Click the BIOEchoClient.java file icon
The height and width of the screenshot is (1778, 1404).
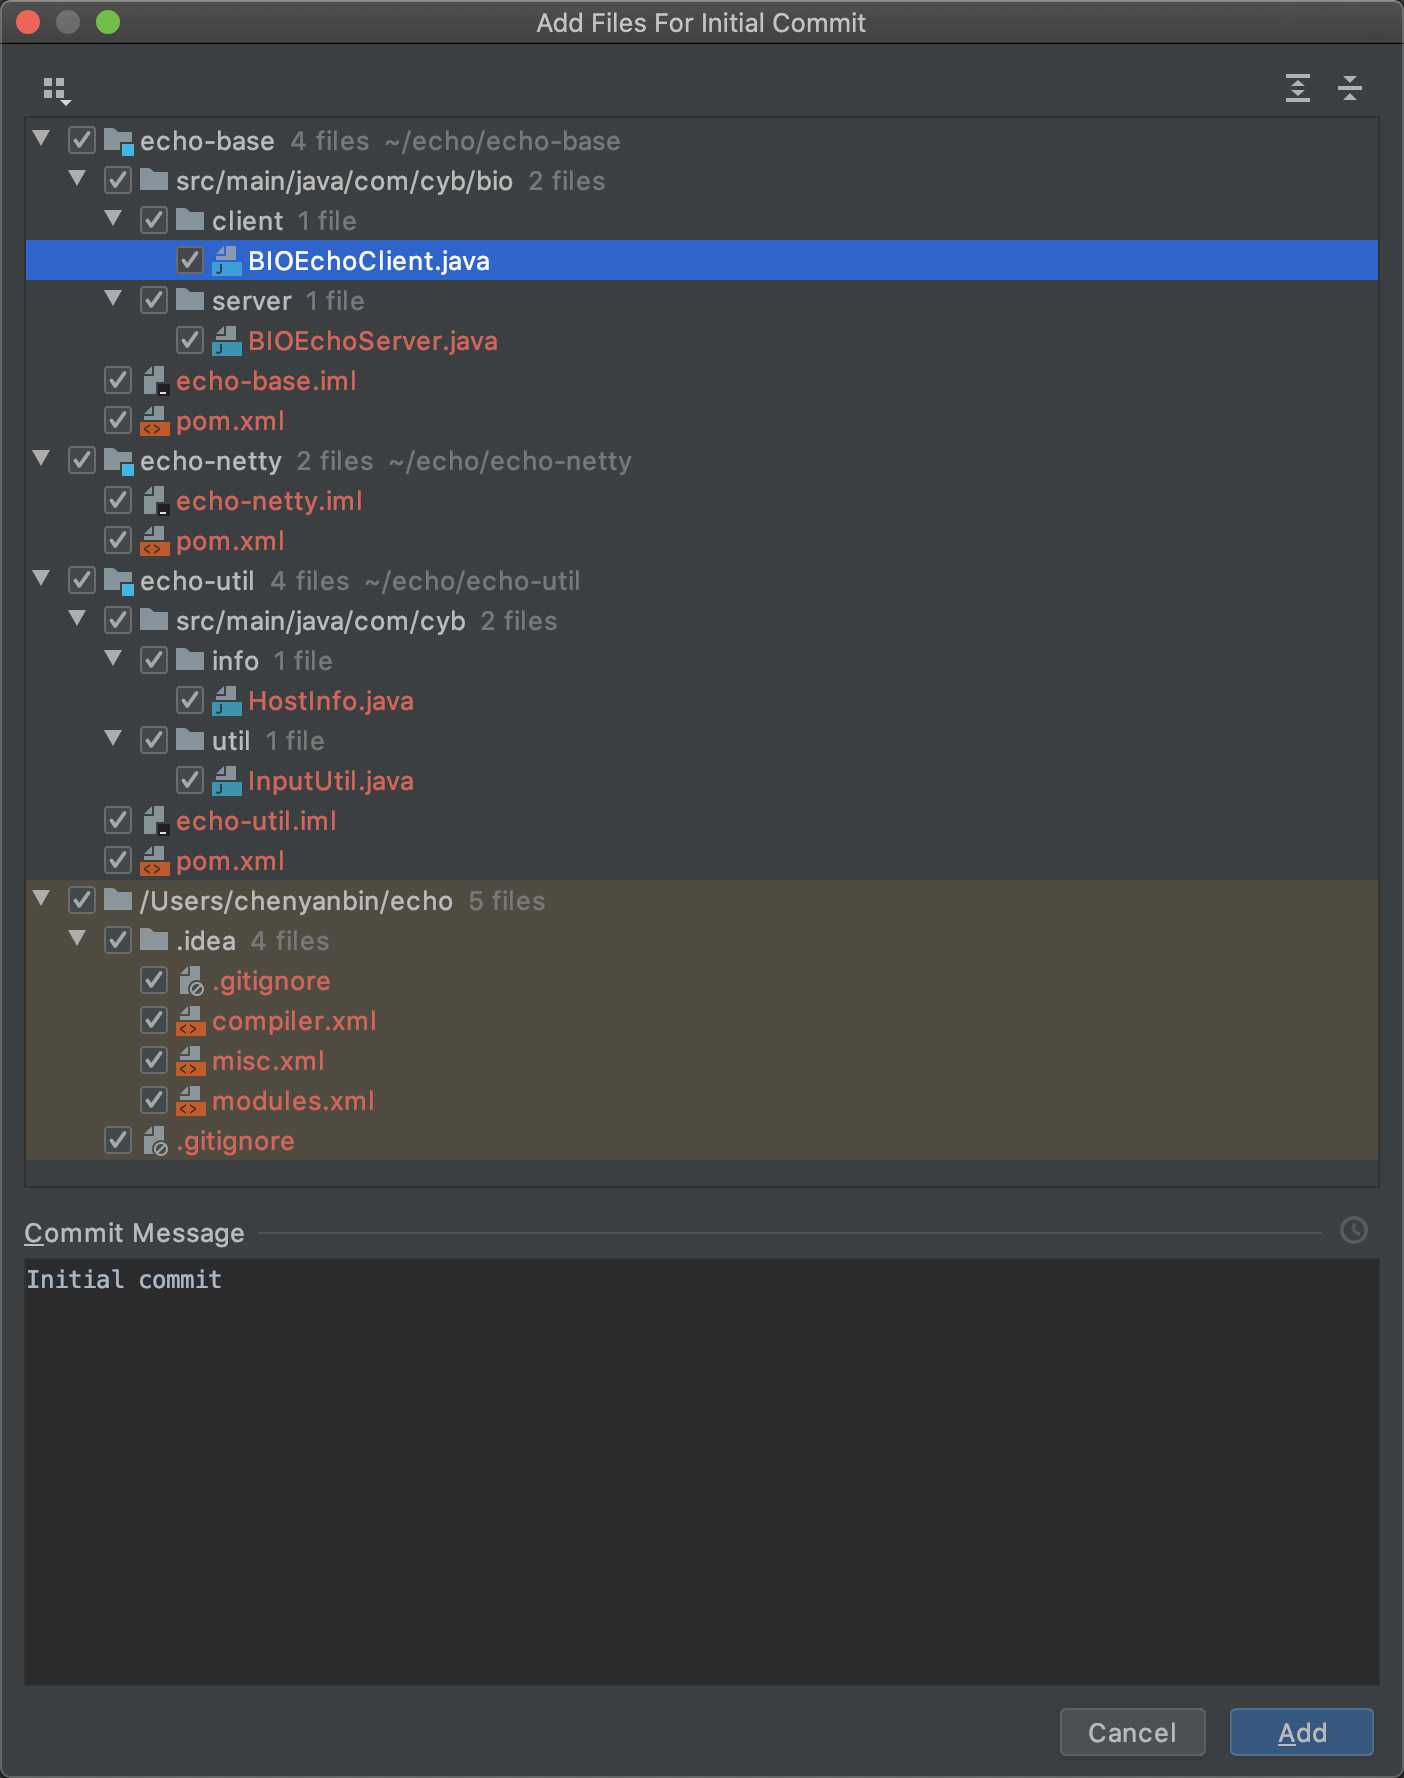click(x=227, y=261)
